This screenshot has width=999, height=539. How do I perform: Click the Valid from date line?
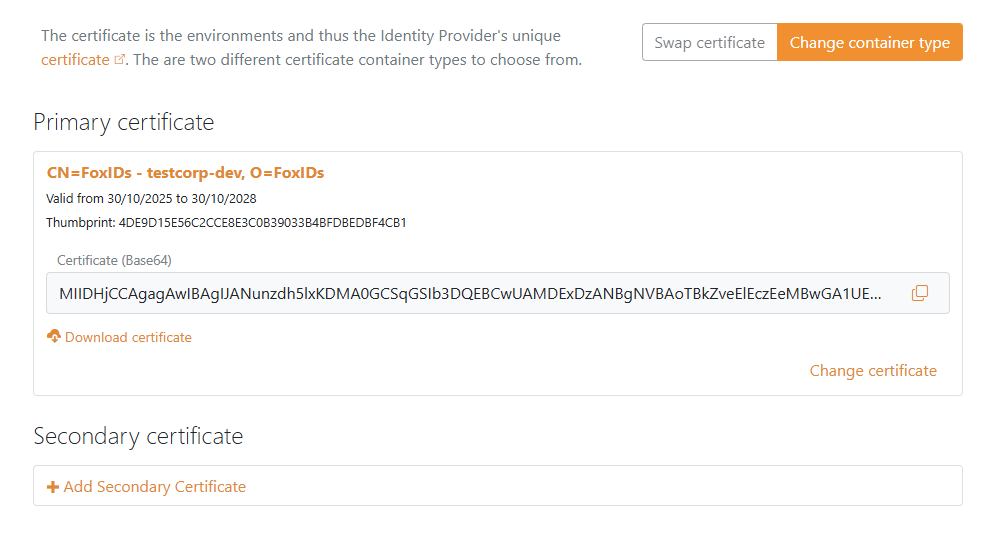click(151, 198)
